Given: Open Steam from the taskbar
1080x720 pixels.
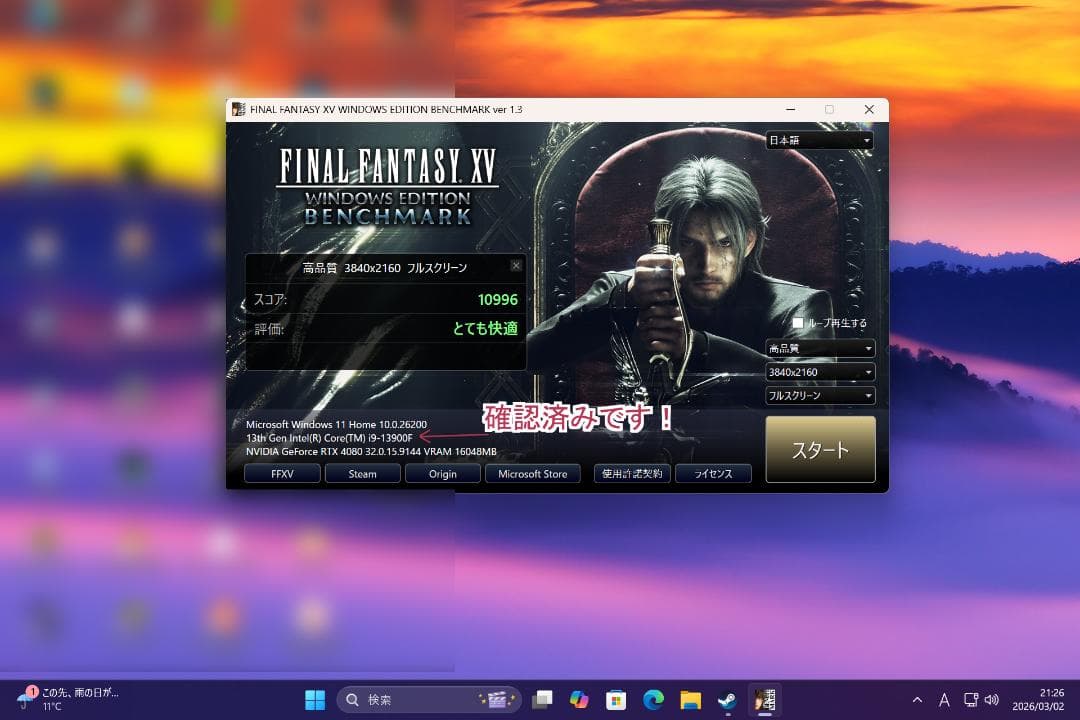Looking at the screenshot, I should coord(727,700).
